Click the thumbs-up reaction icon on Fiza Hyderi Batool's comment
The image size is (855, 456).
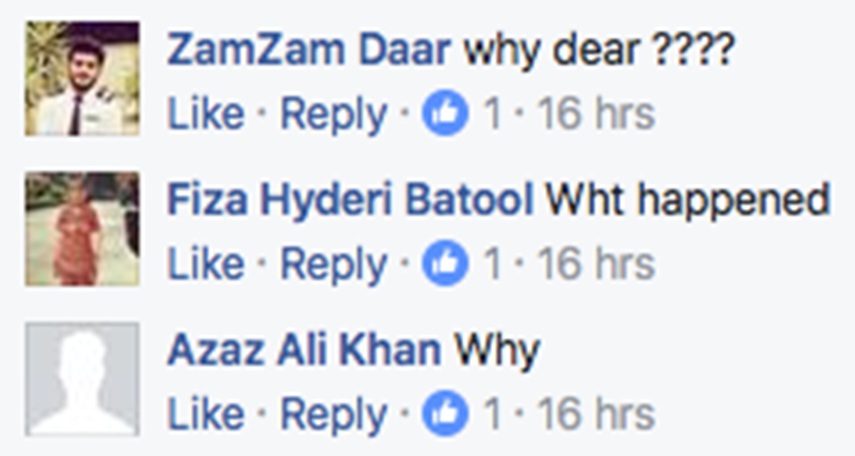point(445,263)
